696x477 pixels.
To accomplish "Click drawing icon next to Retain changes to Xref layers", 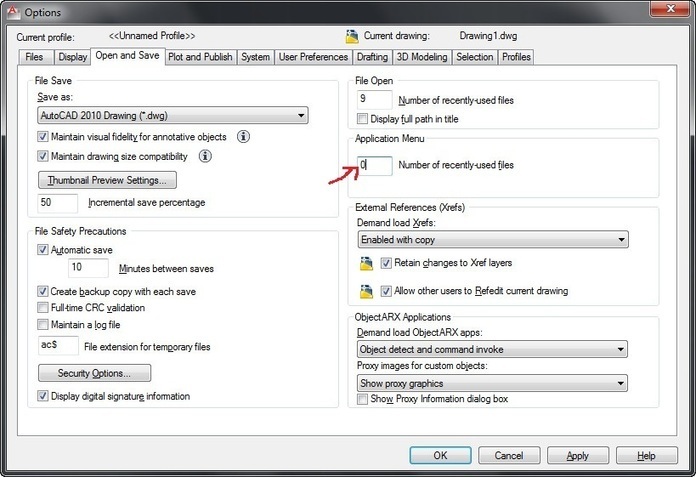I will click(366, 263).
